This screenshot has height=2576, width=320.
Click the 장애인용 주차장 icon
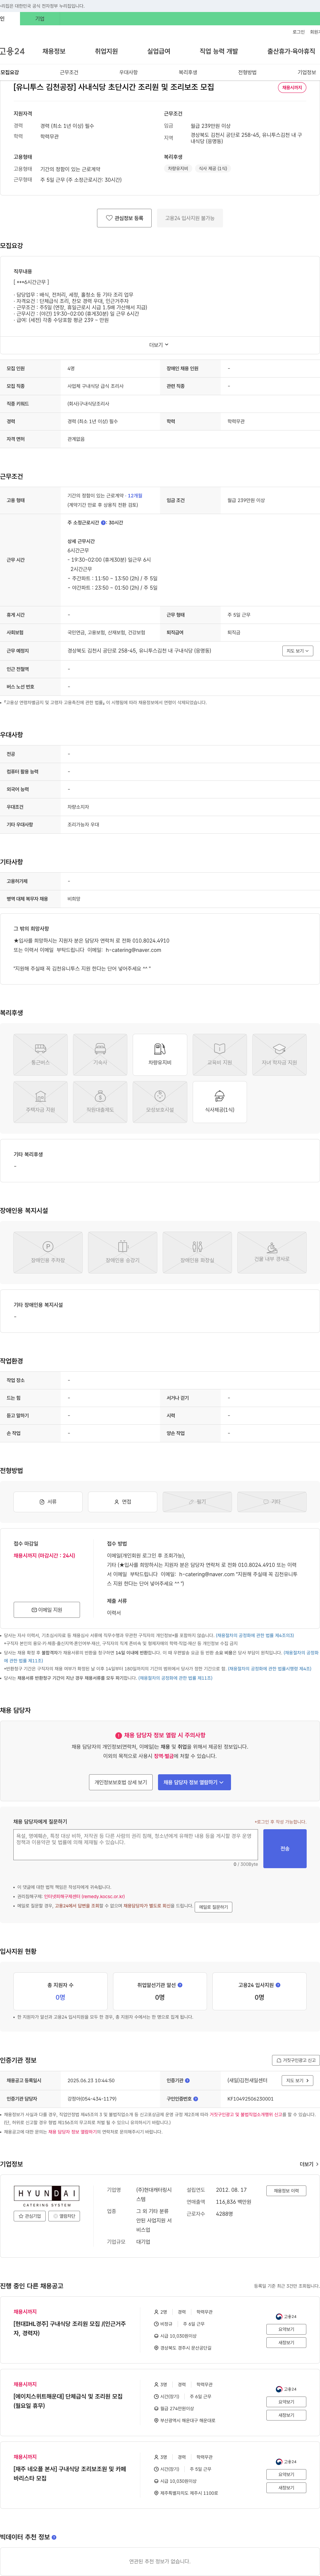pyautogui.click(x=48, y=1252)
